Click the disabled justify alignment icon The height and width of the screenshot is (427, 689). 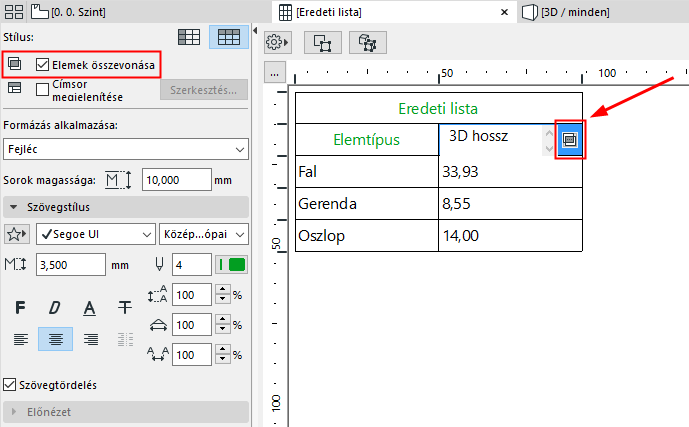coord(125,339)
